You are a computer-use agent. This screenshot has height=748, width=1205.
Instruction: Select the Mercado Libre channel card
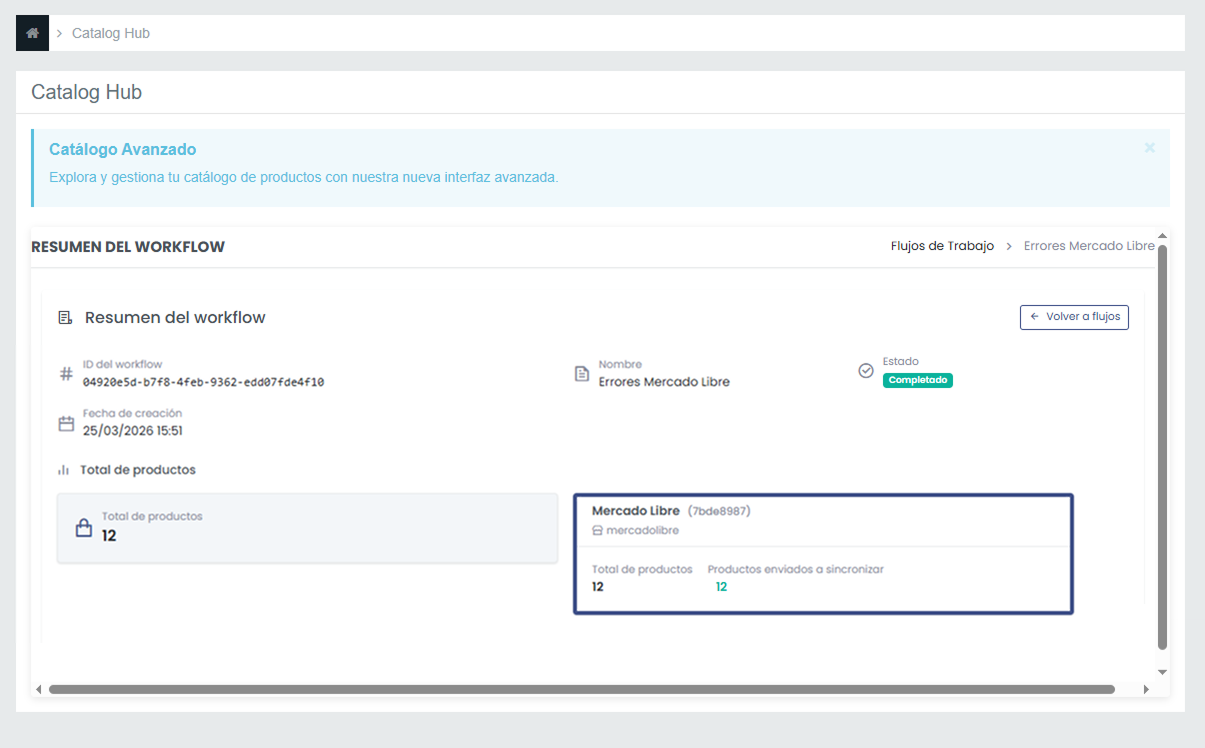[822, 553]
